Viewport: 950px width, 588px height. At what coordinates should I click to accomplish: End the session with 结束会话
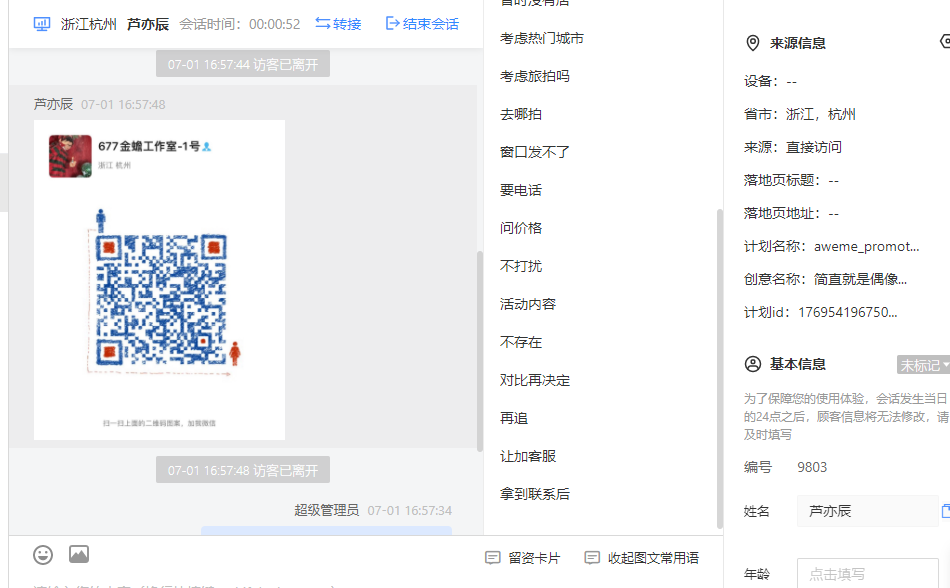pyautogui.click(x=422, y=24)
